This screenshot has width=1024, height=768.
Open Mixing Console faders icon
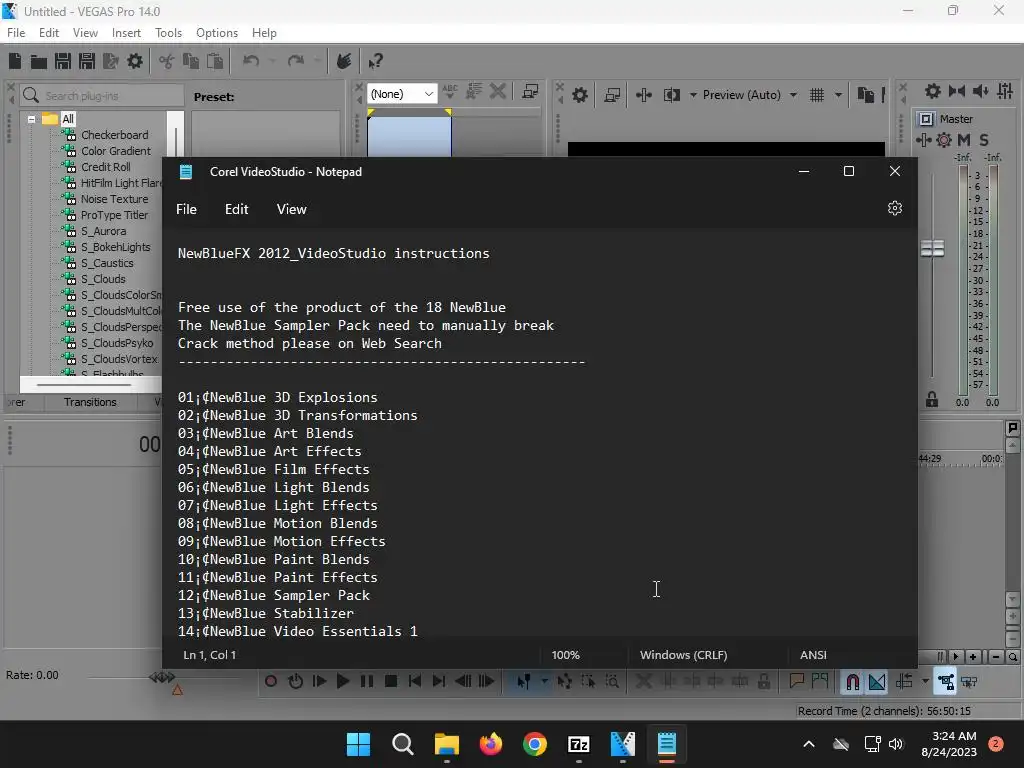[1005, 91]
